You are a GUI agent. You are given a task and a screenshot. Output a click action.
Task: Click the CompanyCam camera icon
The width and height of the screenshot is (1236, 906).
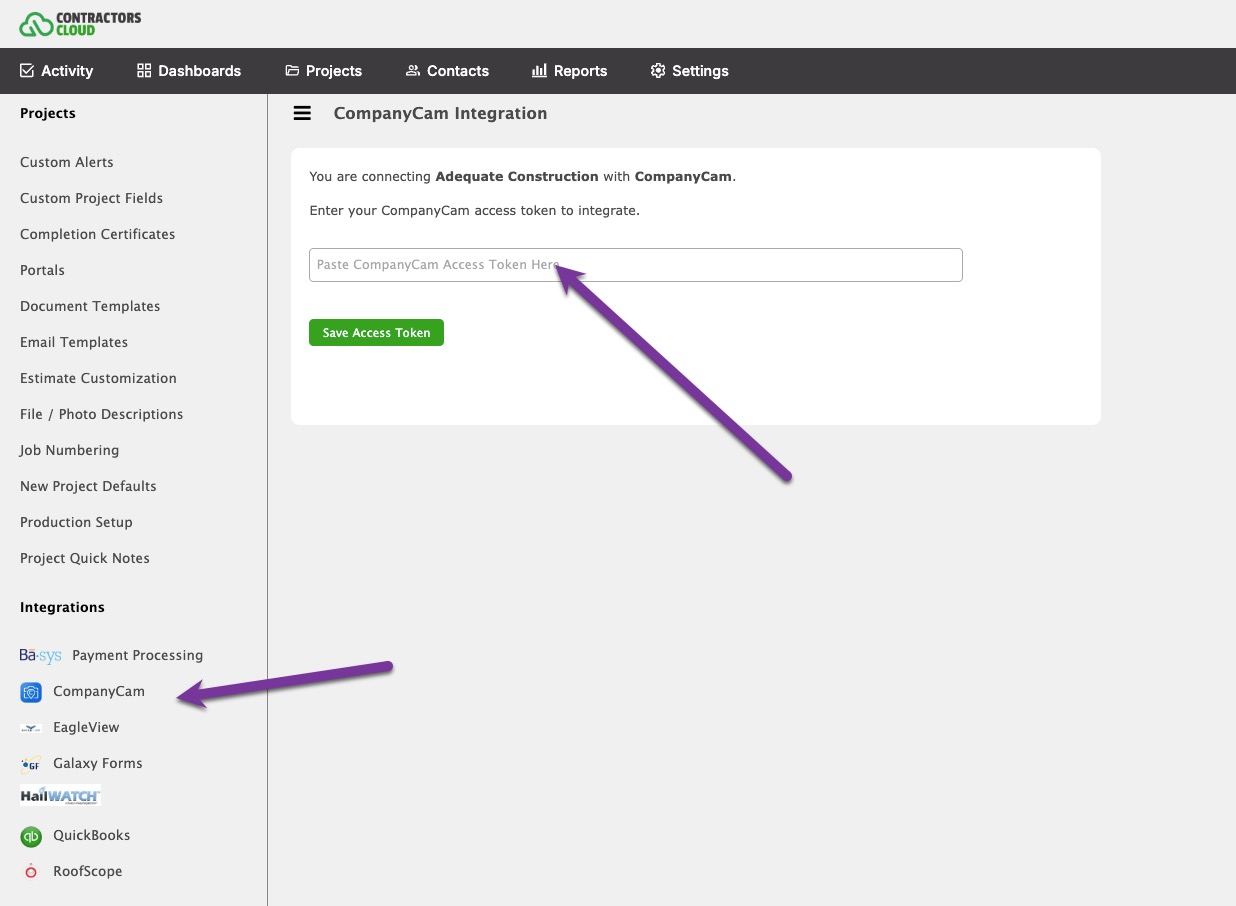click(x=31, y=692)
